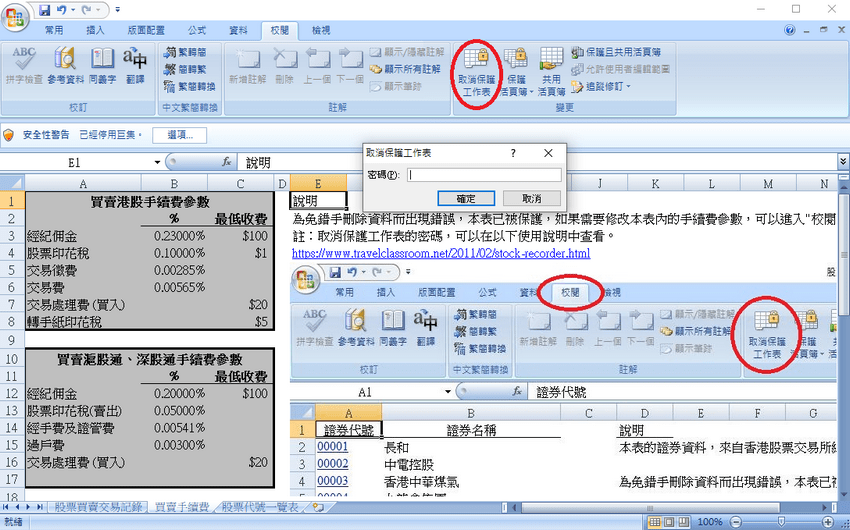
Task: Click the select-all corner of main worksheet
Action: tap(12, 183)
